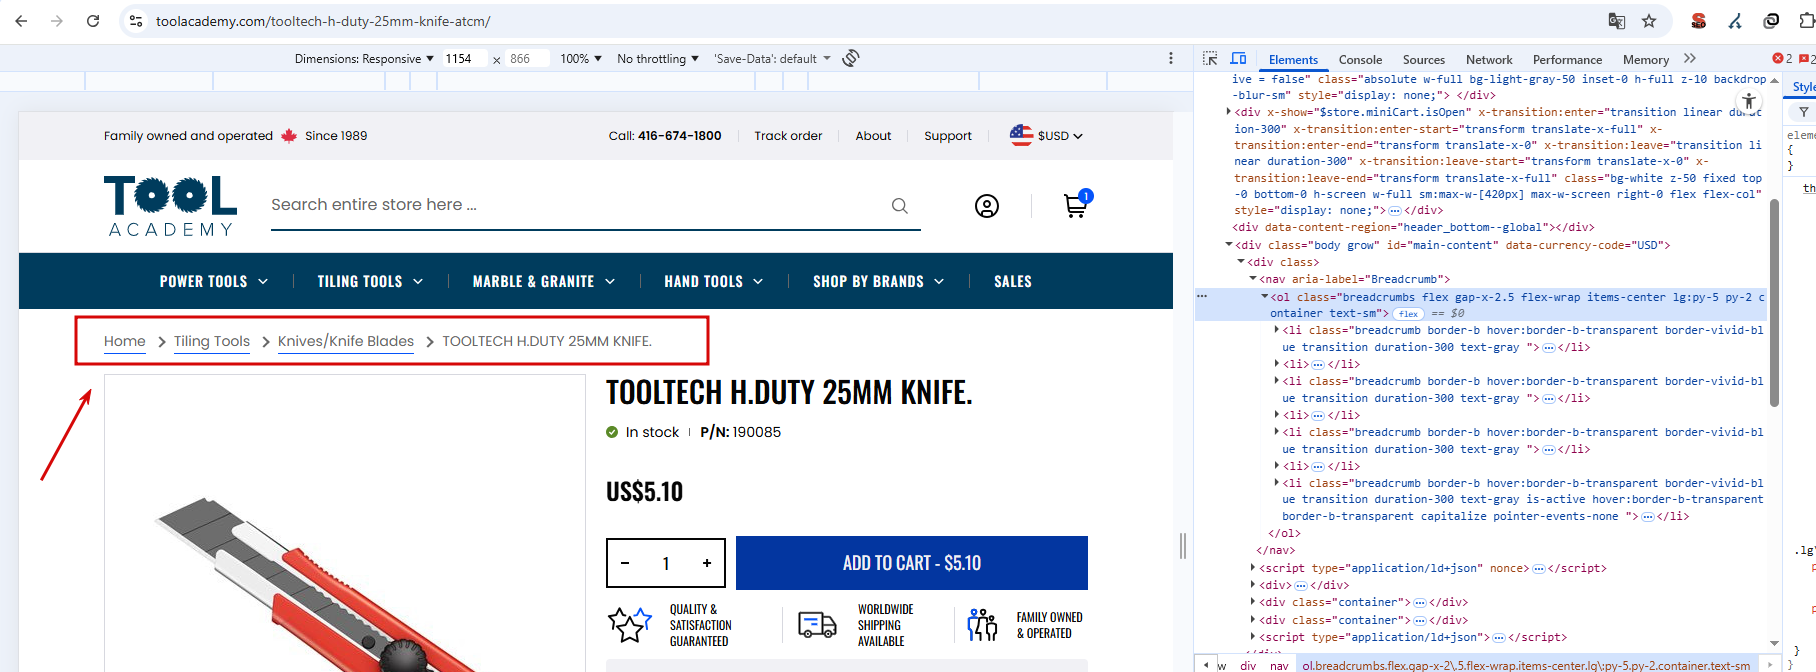Expand the Hand Tools menu
The width and height of the screenshot is (1816, 672).
714,282
